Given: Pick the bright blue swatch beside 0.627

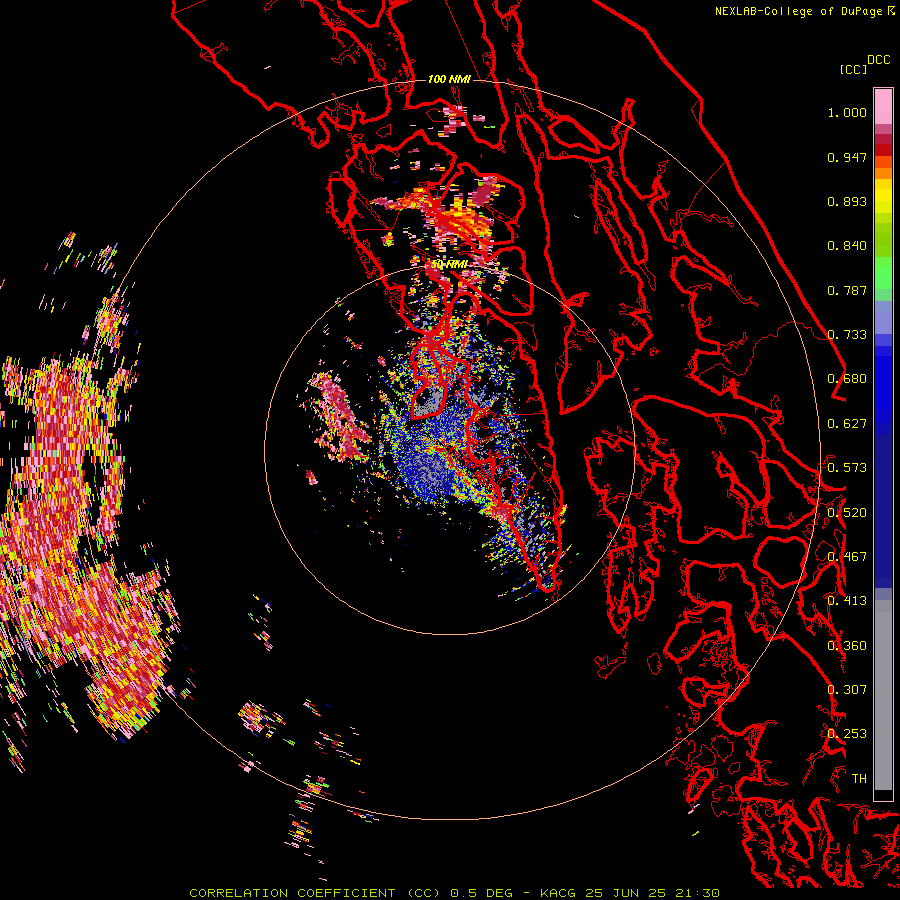Looking at the screenshot, I should click(x=883, y=390).
